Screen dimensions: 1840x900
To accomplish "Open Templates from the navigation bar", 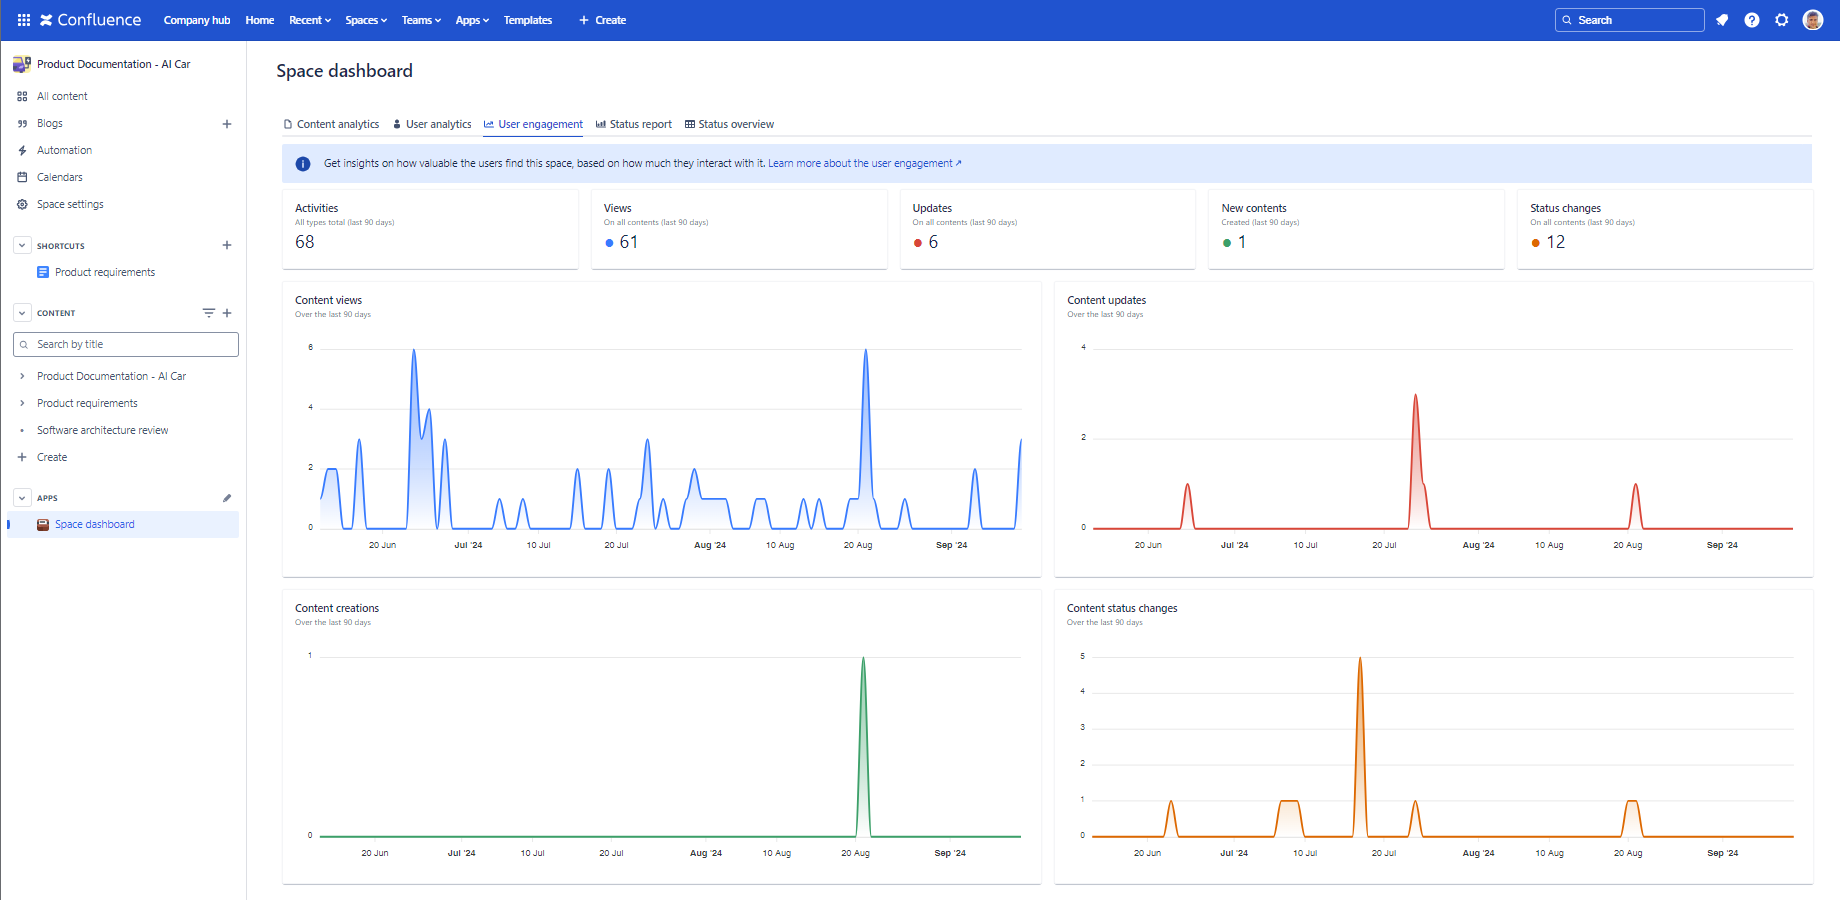I will pos(528,20).
